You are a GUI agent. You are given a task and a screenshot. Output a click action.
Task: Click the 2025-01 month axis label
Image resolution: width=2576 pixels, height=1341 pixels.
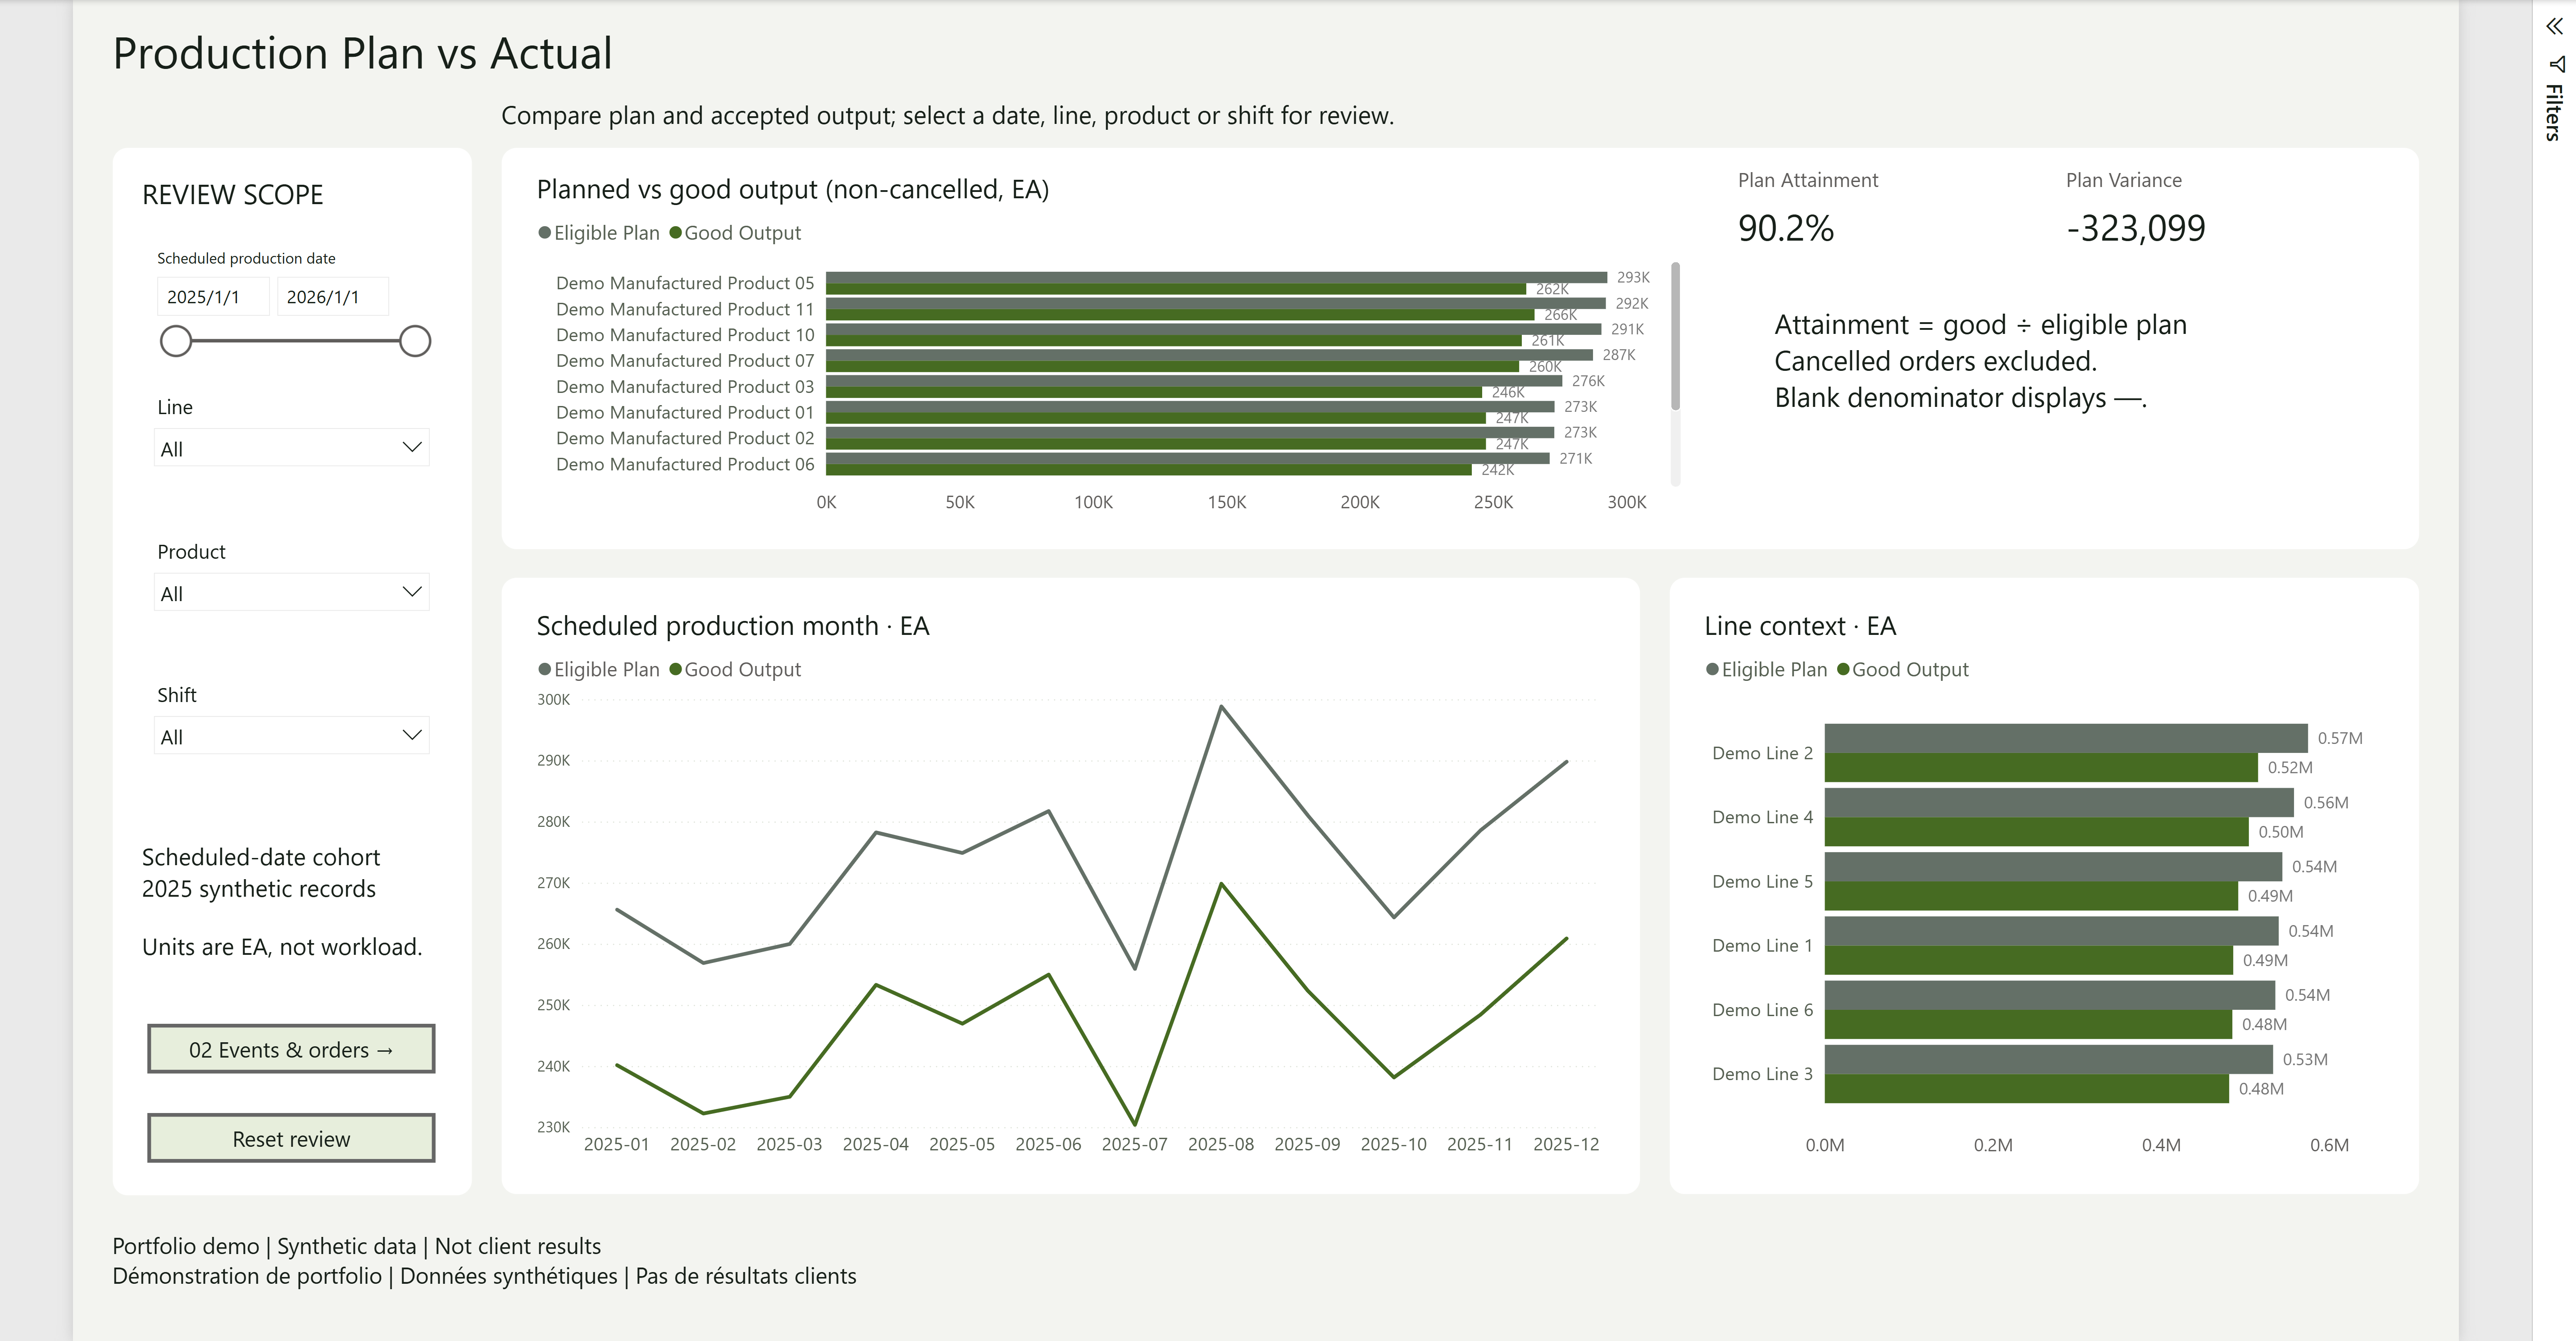616,1144
